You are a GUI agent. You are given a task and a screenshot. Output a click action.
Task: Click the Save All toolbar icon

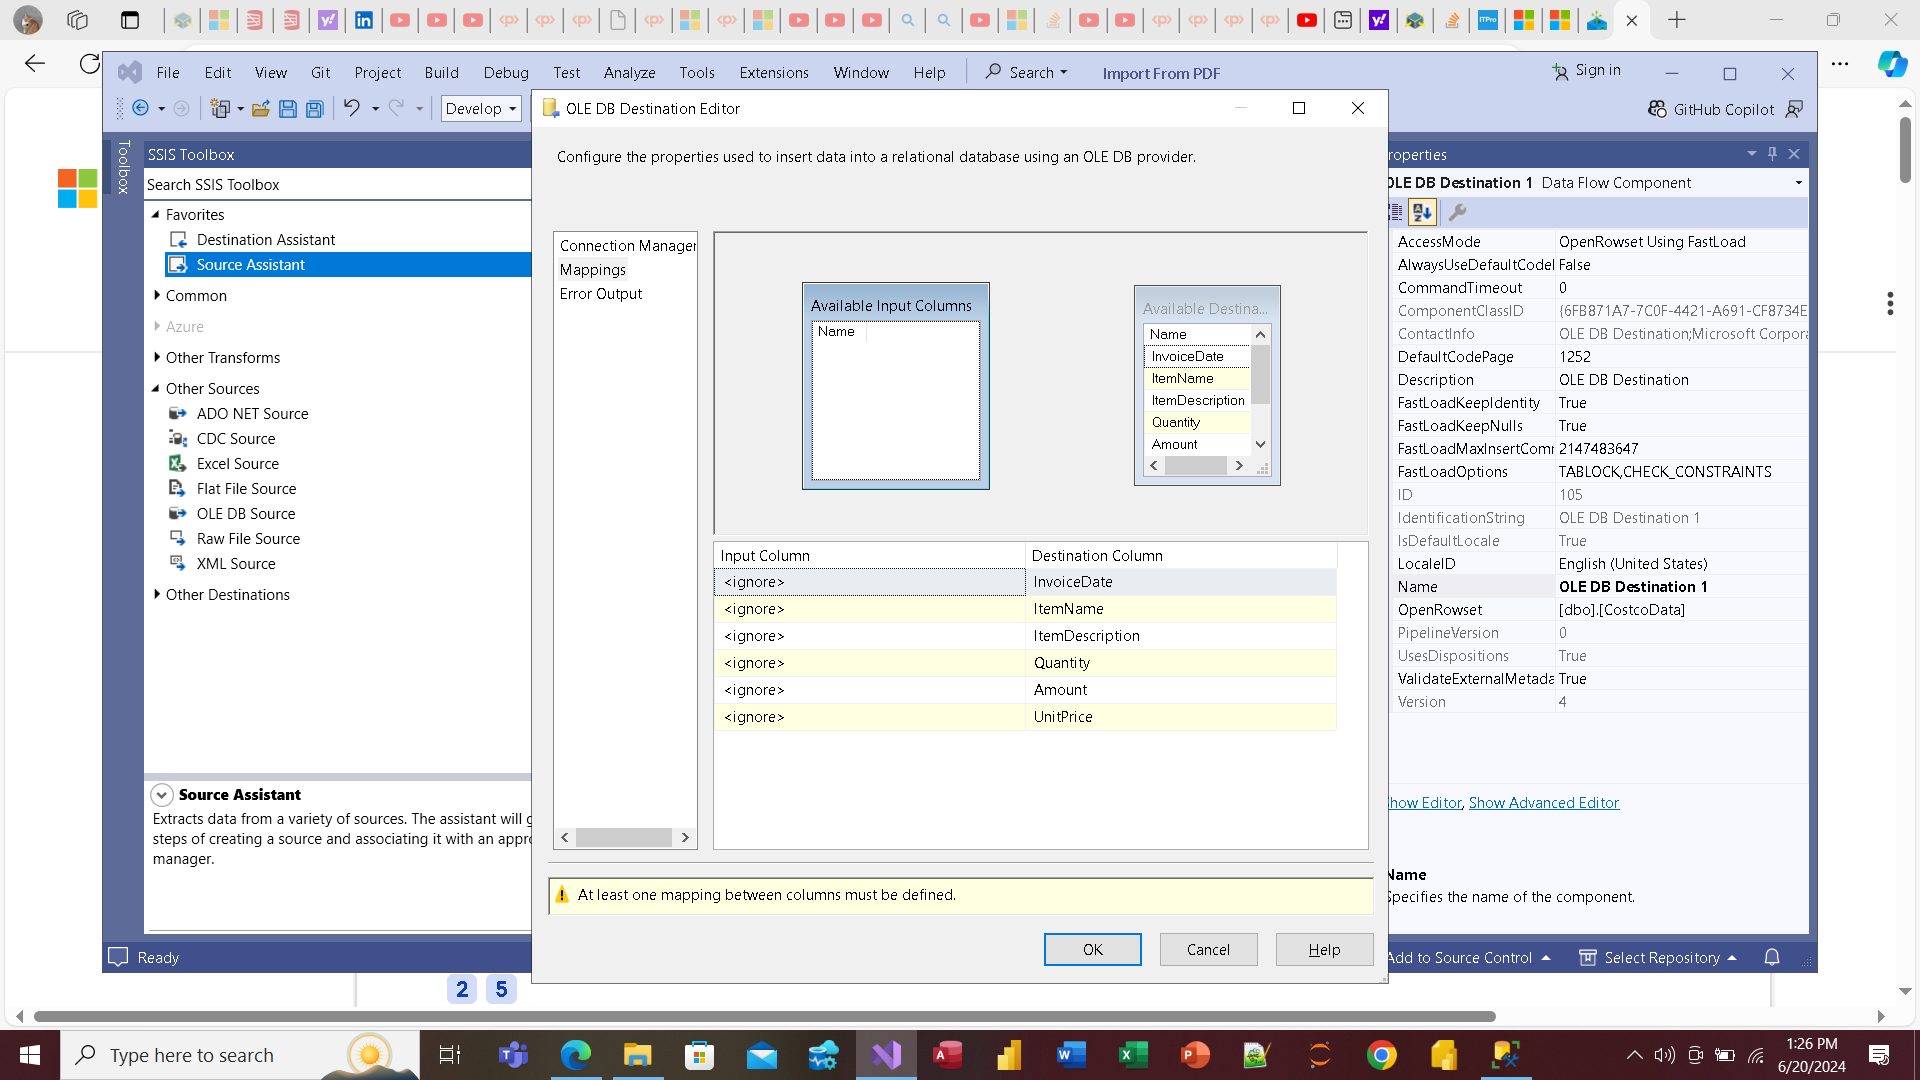coord(314,109)
